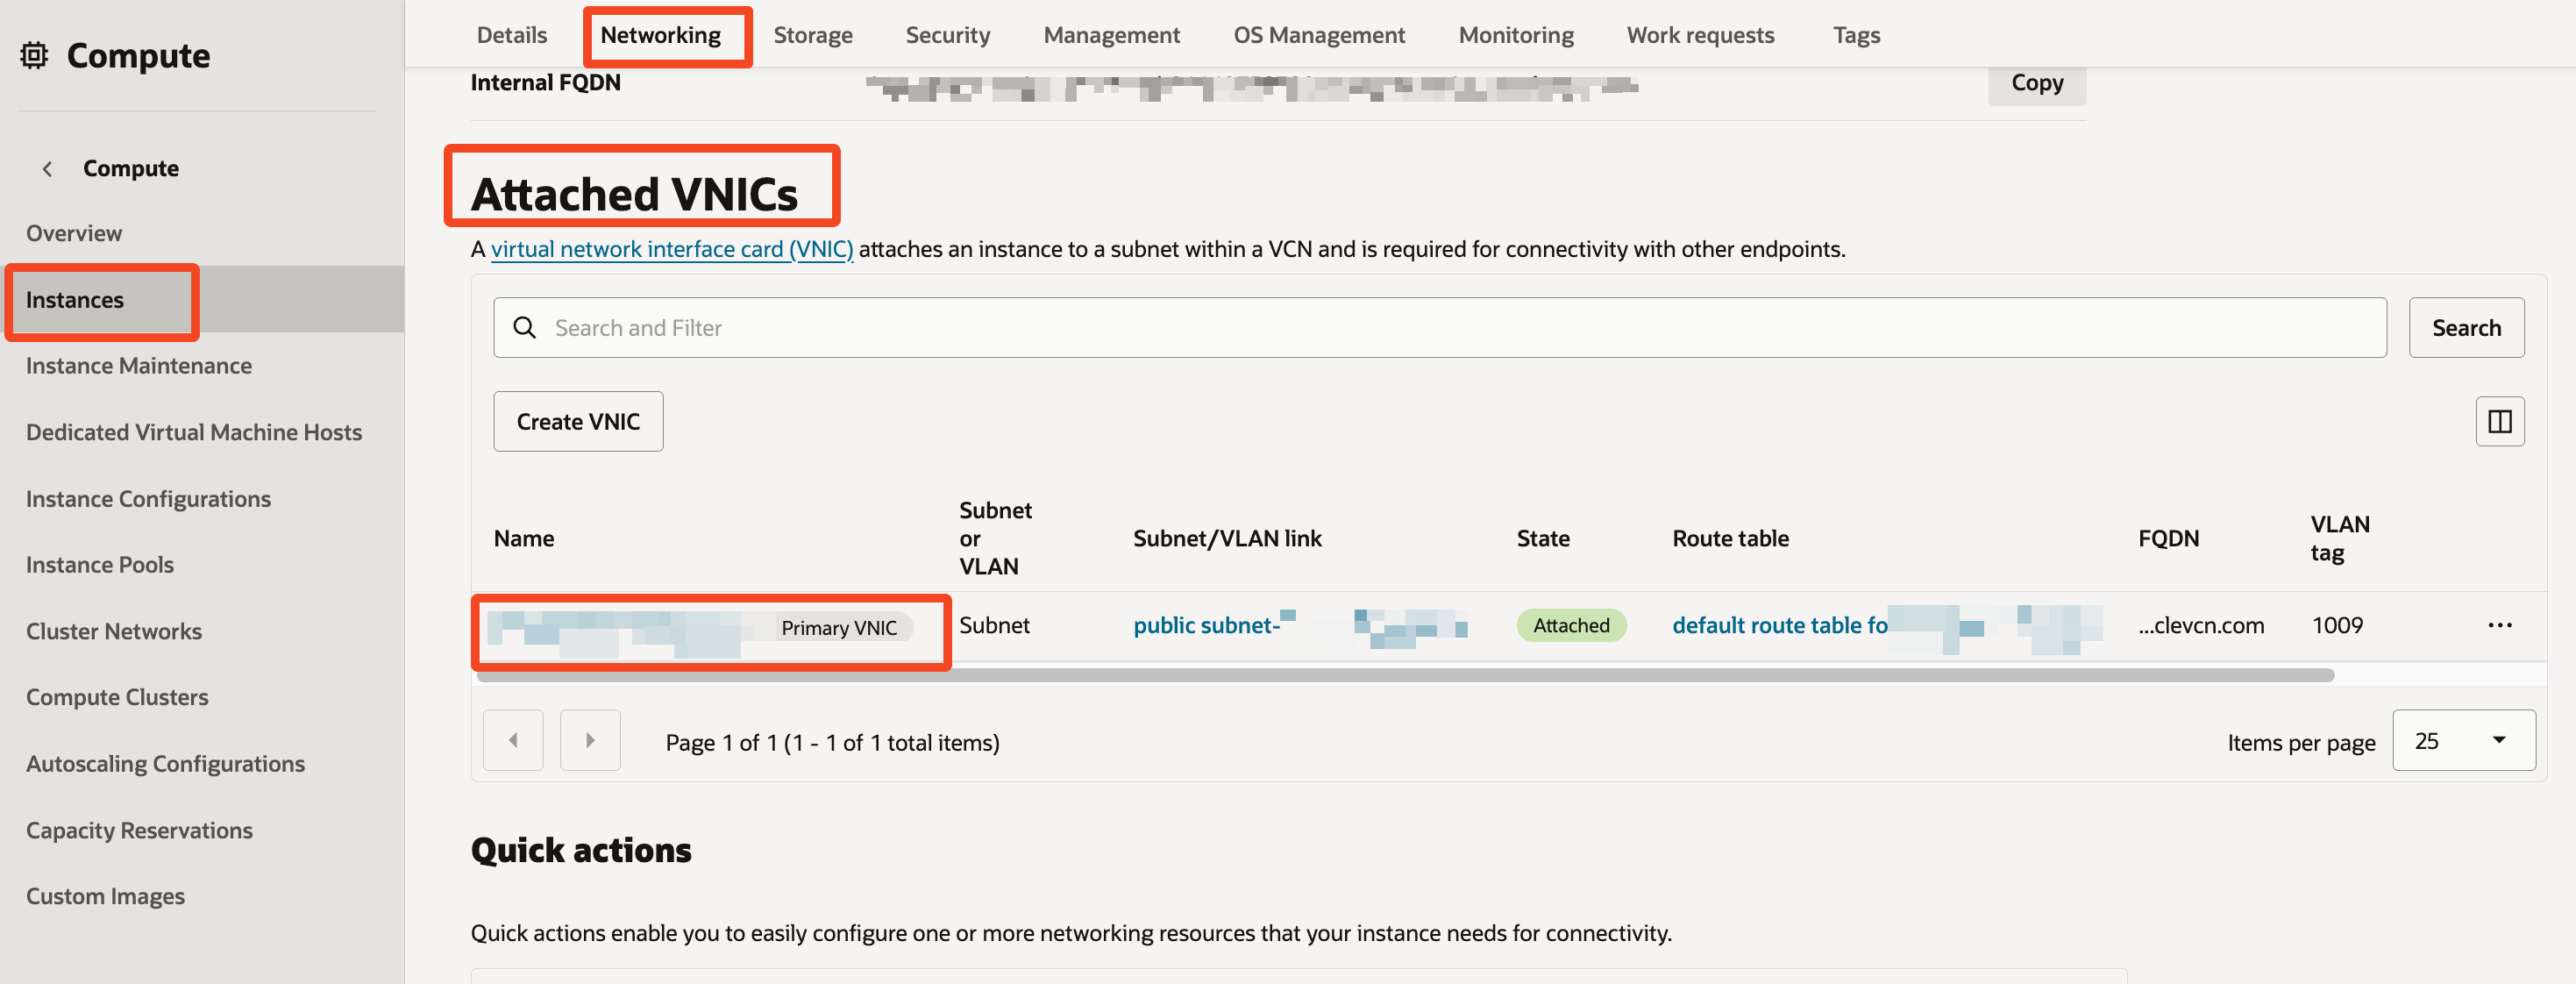Switch to the Storage tab
This screenshot has width=2576, height=984.
pyautogui.click(x=812, y=35)
